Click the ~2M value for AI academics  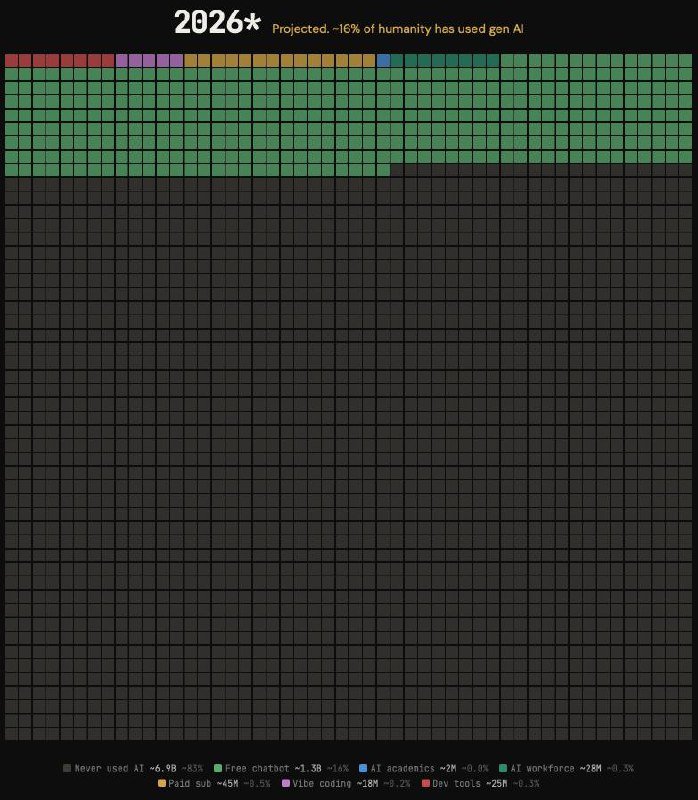tap(448, 768)
